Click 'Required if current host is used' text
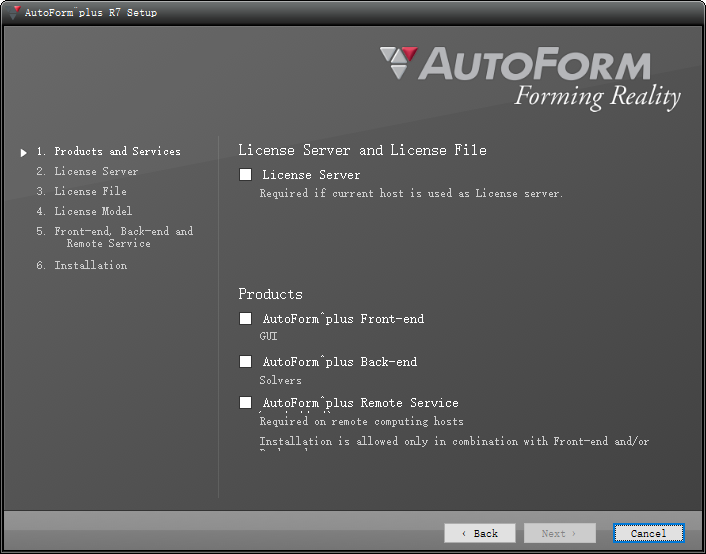Screen dimensions: 706x554 coord(411,194)
